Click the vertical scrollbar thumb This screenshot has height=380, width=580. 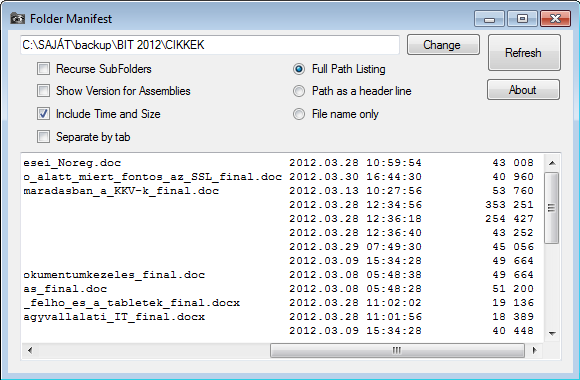tap(552, 208)
